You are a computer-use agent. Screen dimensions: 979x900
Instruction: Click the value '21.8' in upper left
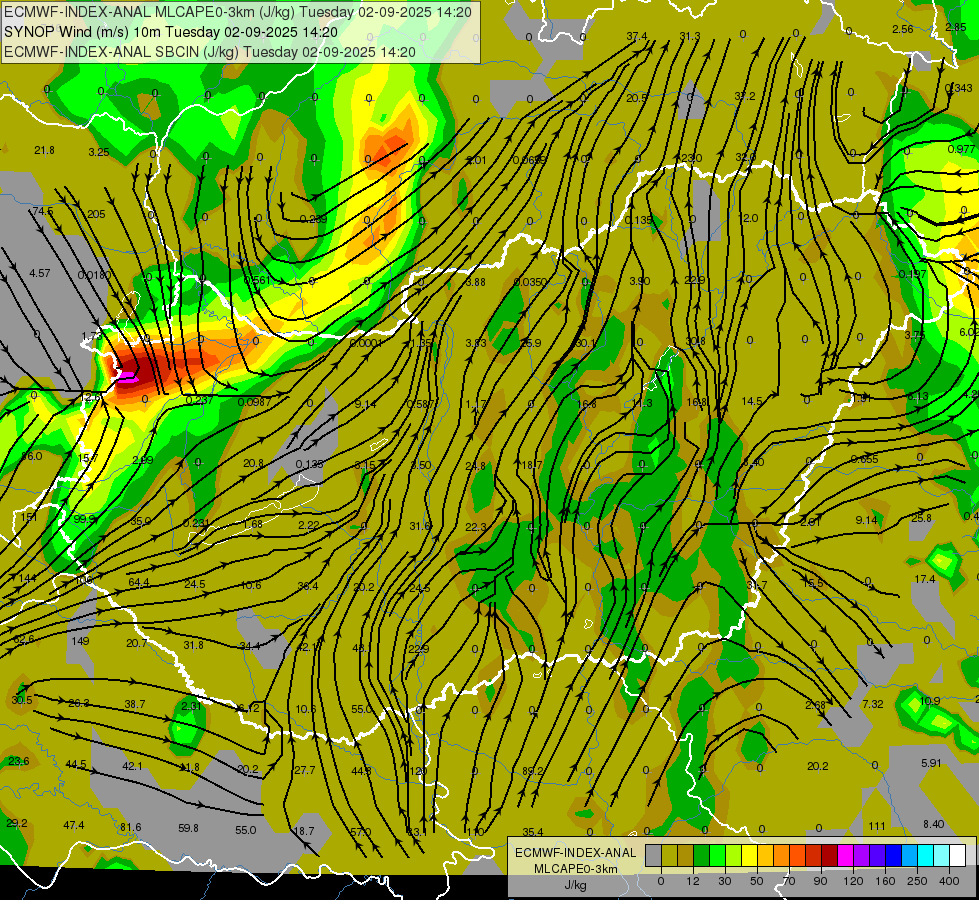pyautogui.click(x=44, y=150)
